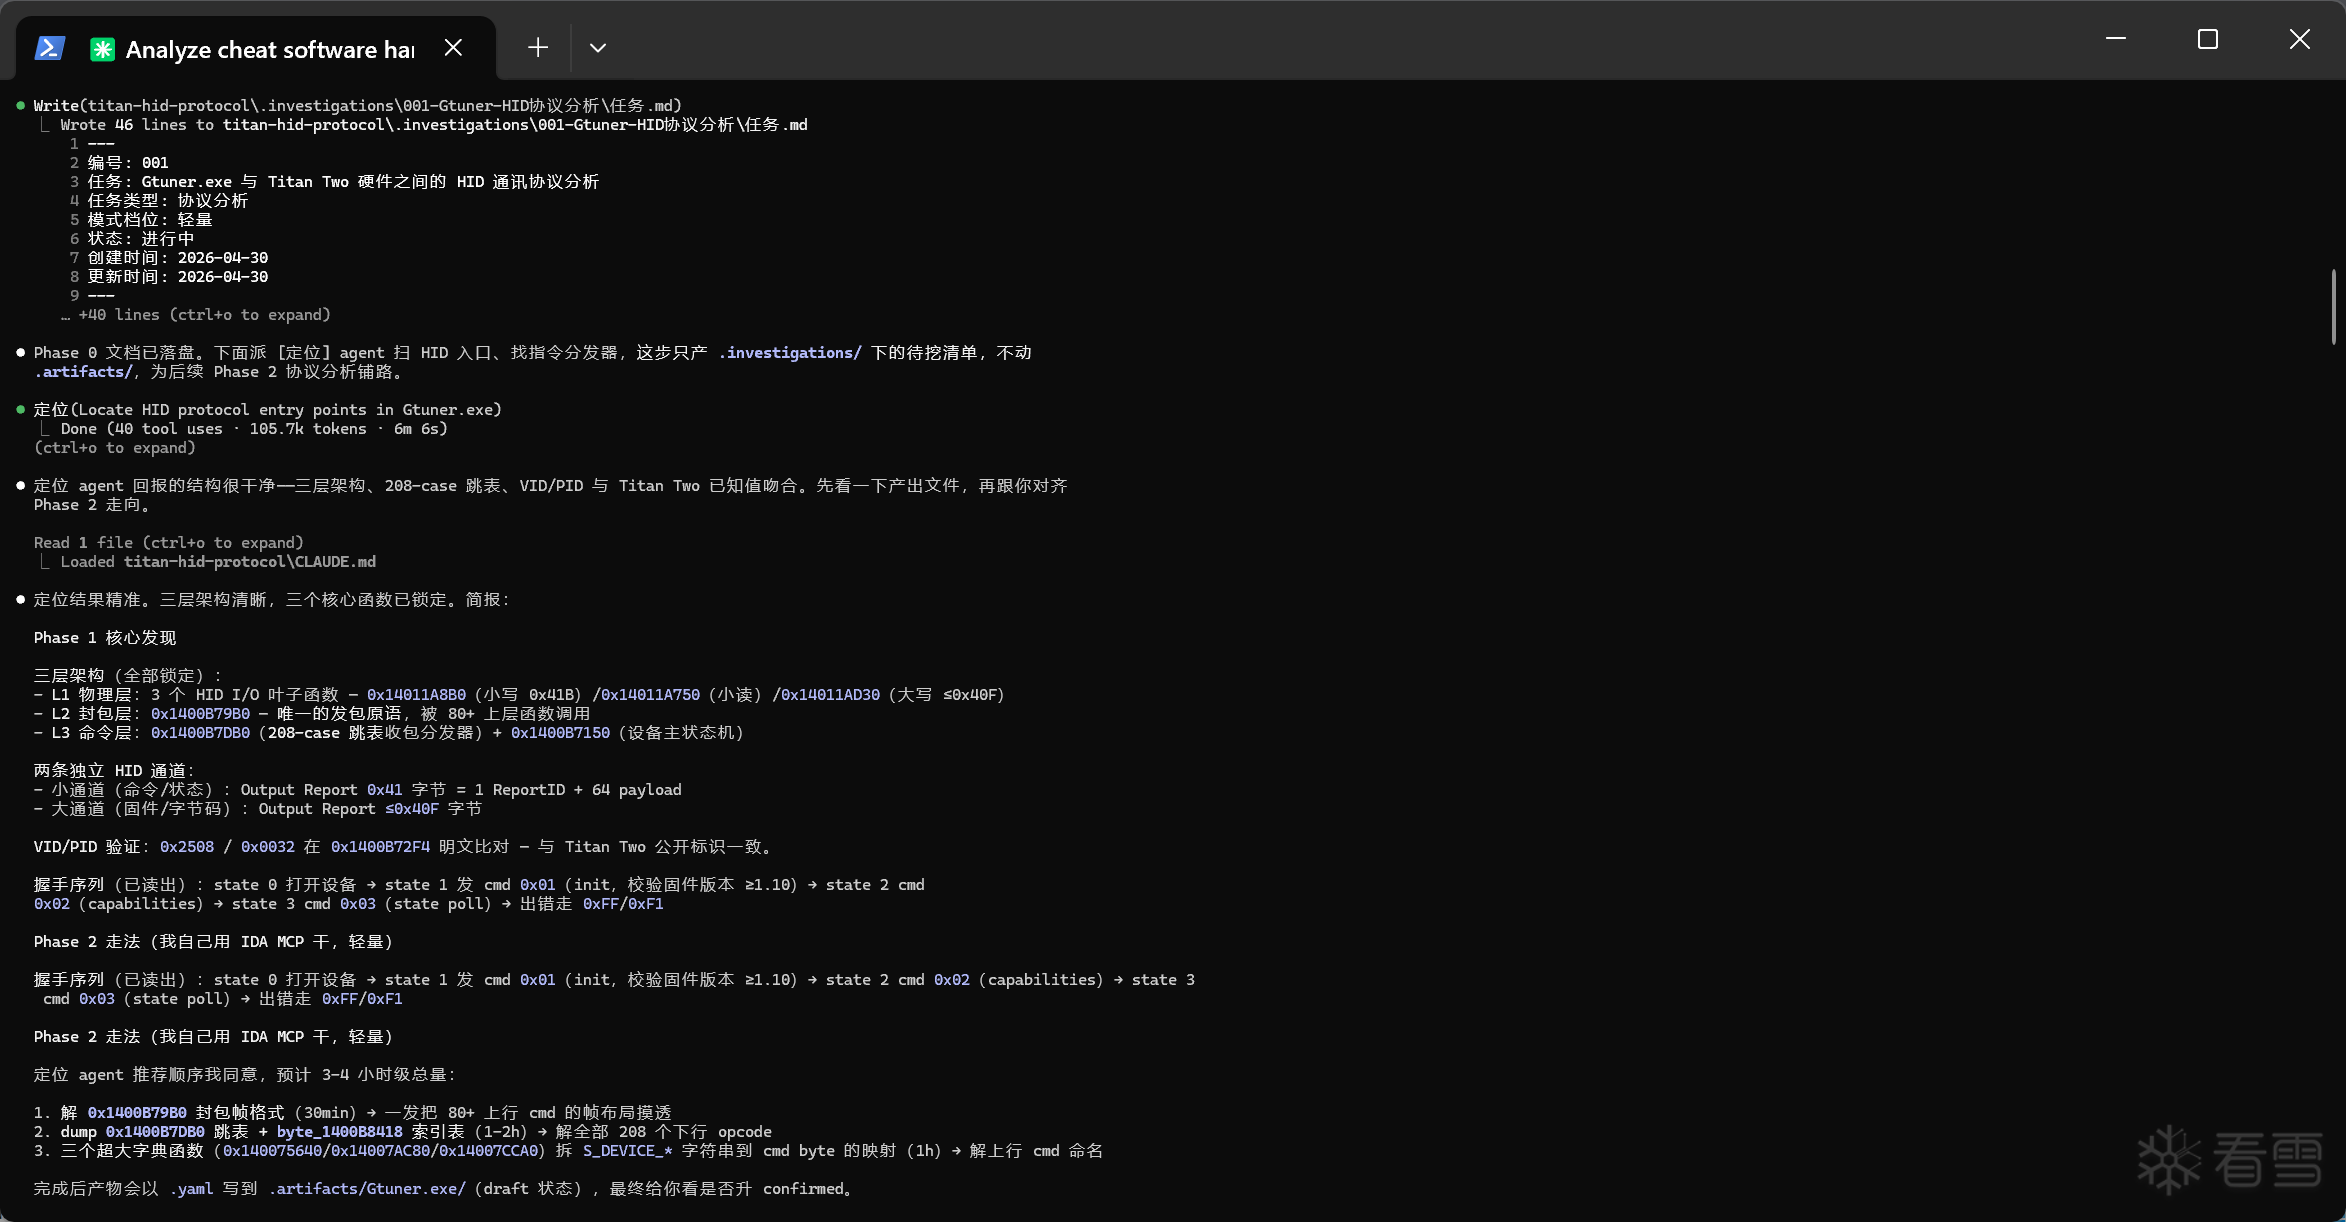
Task: Click the 'Loaded titan-hid-protocol\CLAUDE.md' line
Action: pos(218,562)
